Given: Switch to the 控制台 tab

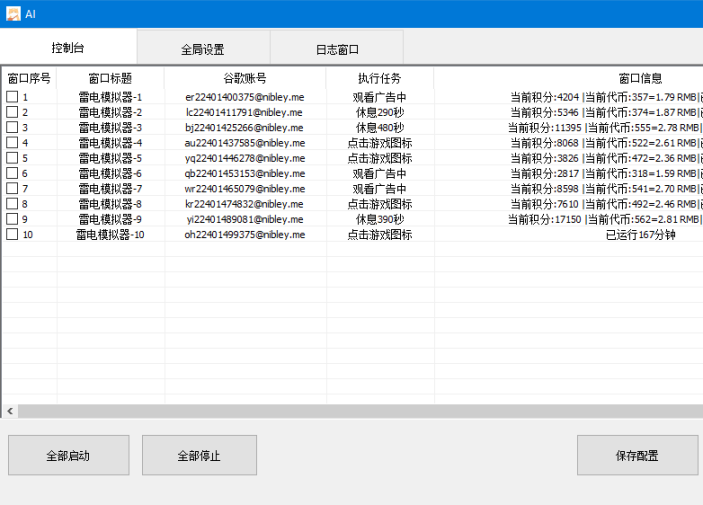Looking at the screenshot, I should (68, 48).
